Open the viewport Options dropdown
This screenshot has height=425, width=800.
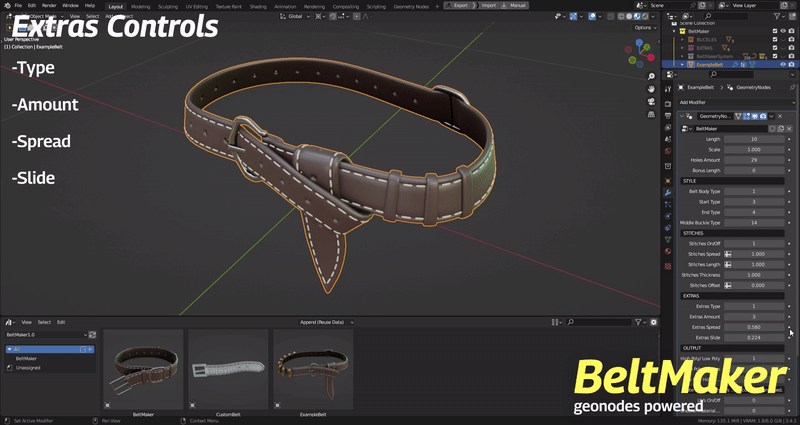pos(645,28)
